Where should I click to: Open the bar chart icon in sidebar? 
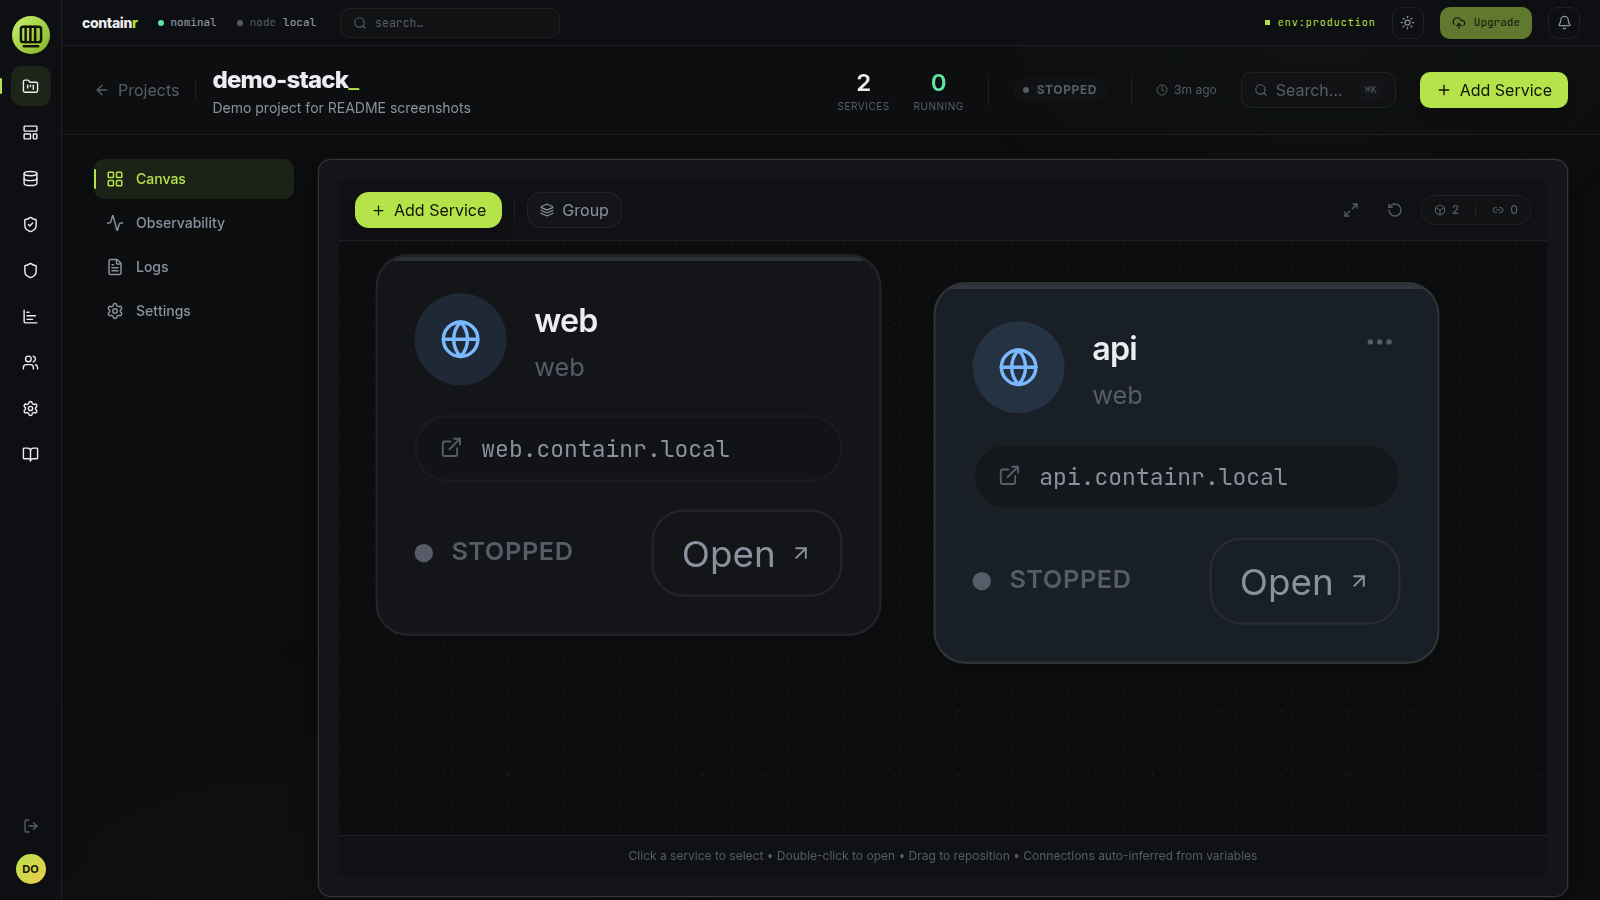click(x=31, y=317)
